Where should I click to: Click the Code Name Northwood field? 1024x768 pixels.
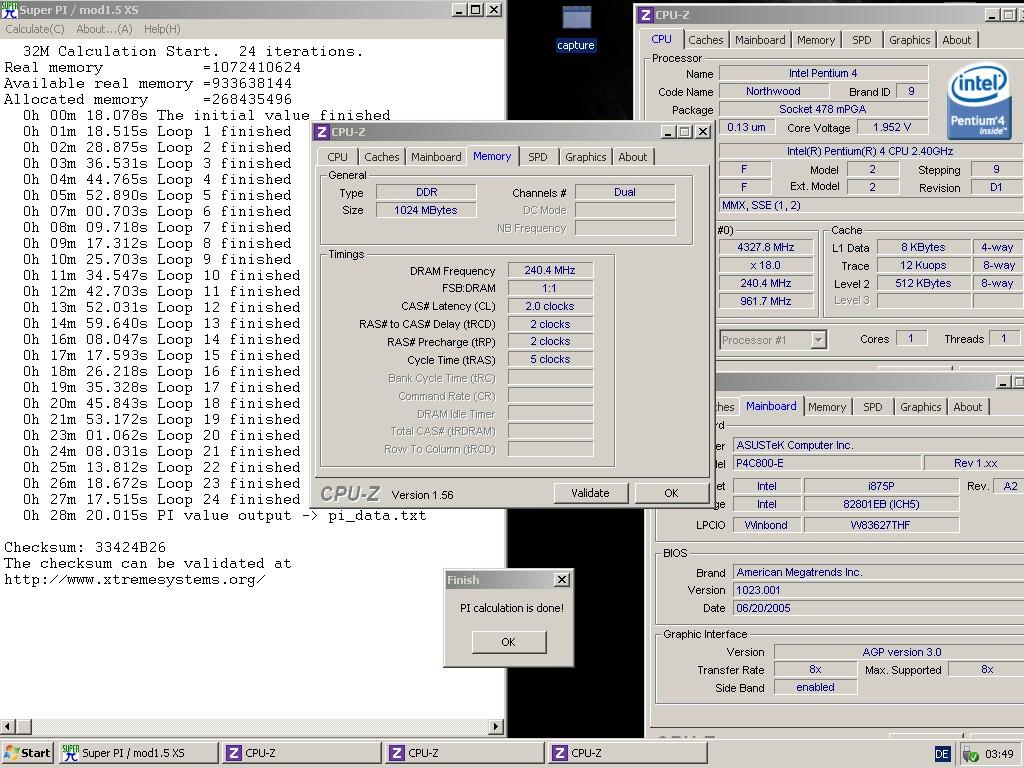coord(773,91)
